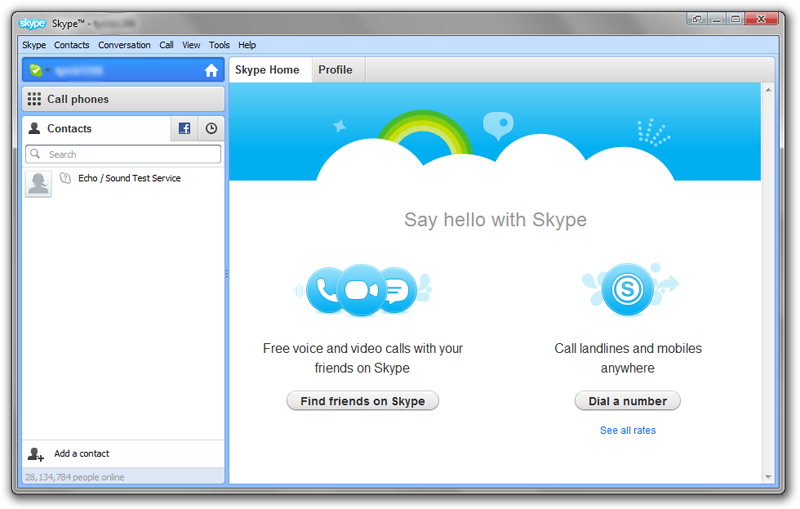The image size is (800, 509).
Task: Click the green status checkmark icon
Action: [36, 70]
